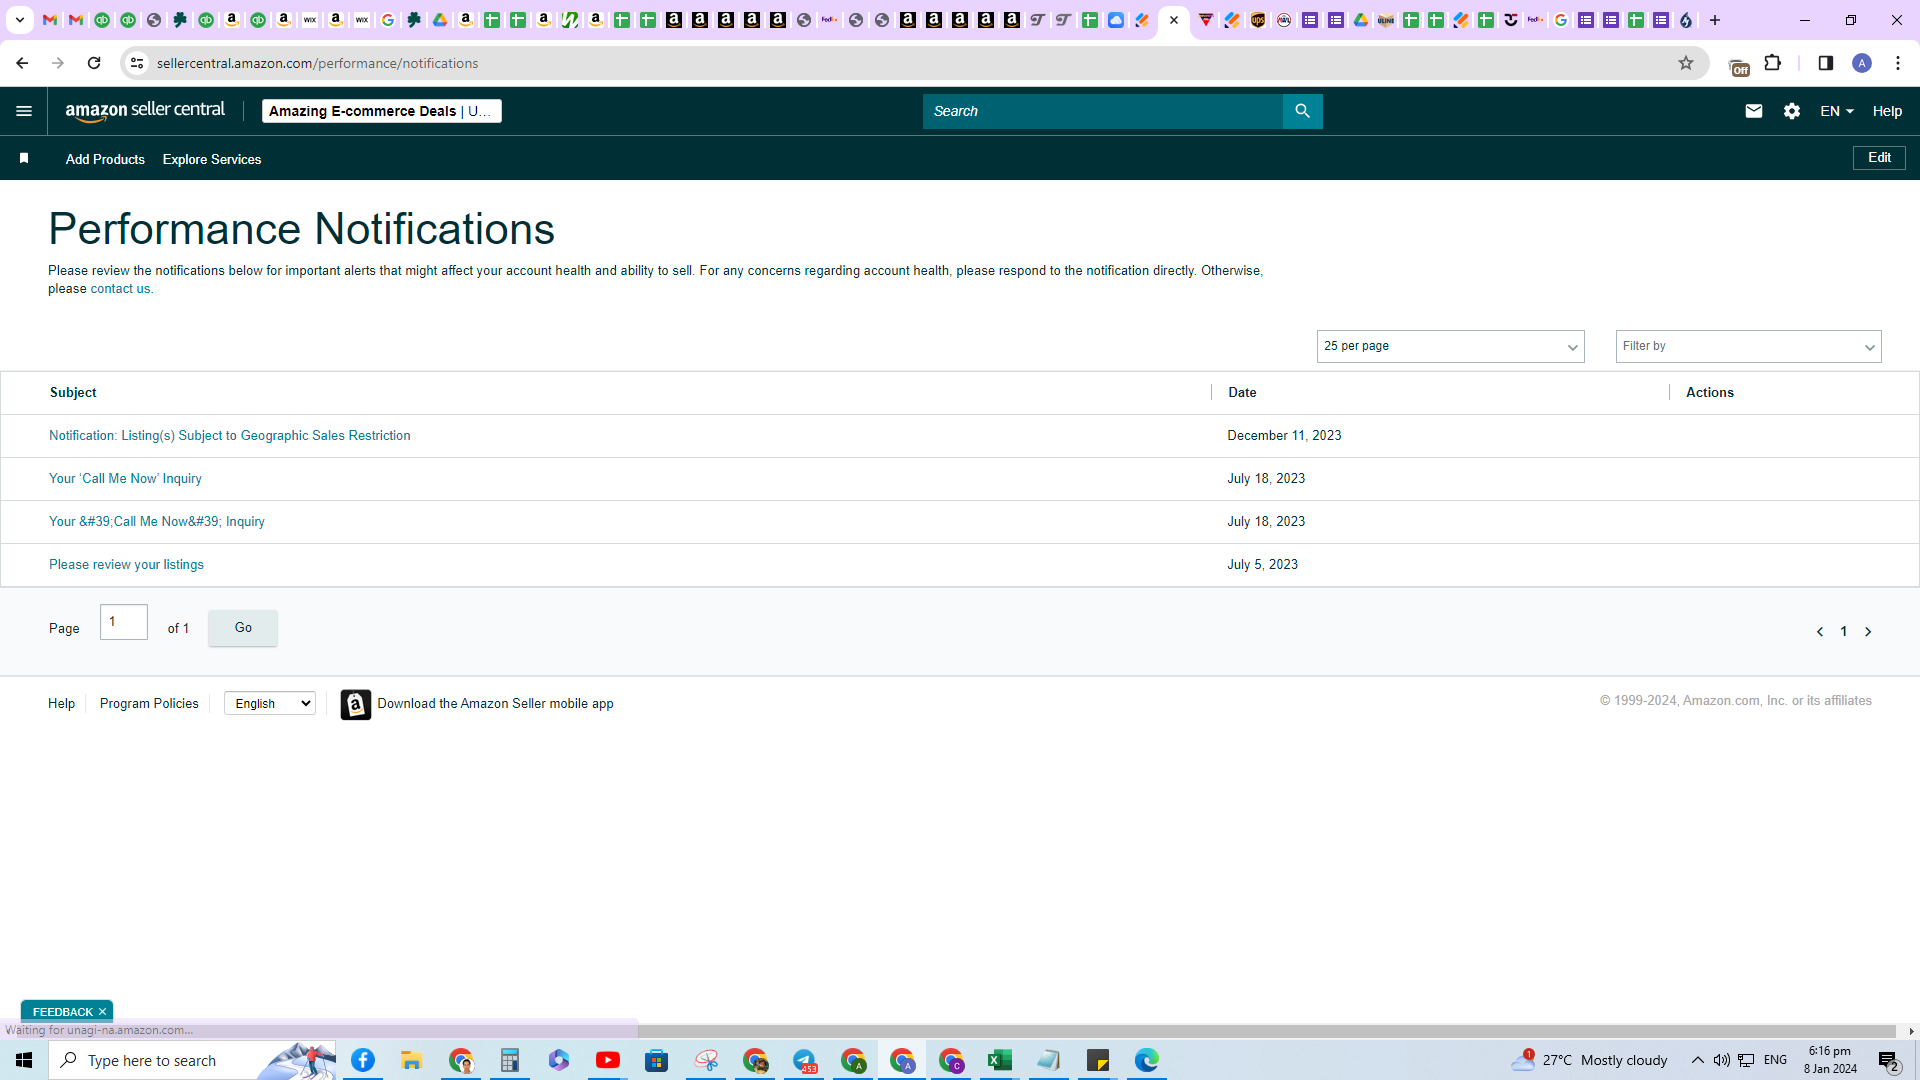
Task: Expand the 25 per page dropdown
Action: (1450, 346)
